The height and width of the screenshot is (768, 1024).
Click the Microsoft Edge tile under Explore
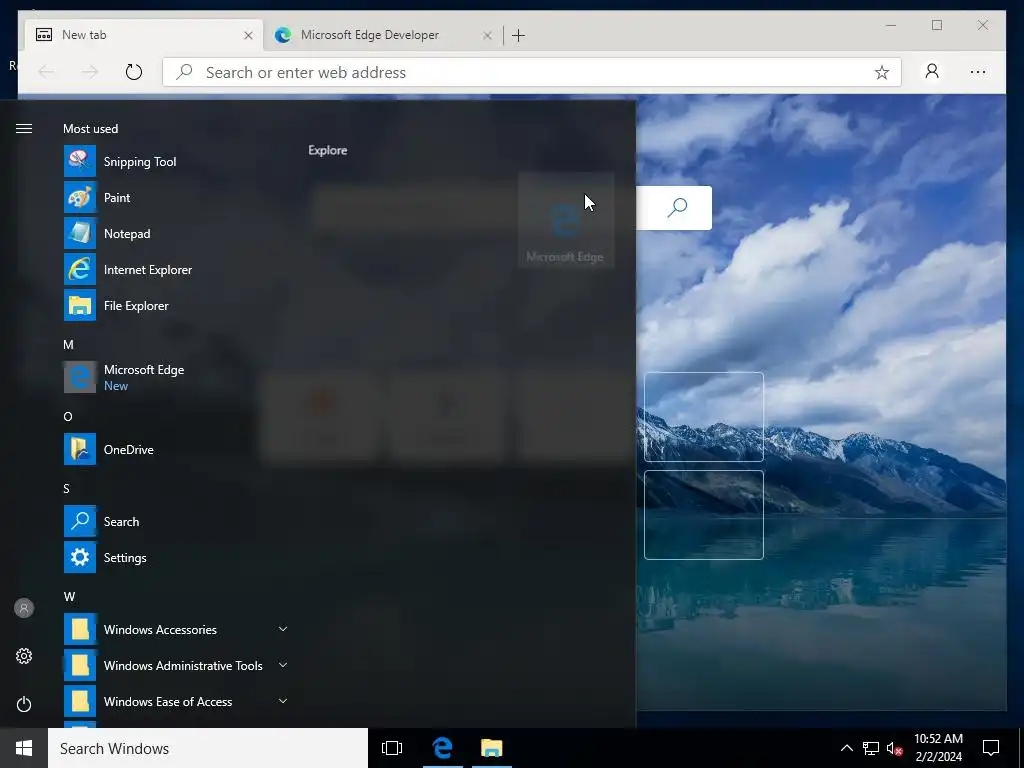[566, 220]
